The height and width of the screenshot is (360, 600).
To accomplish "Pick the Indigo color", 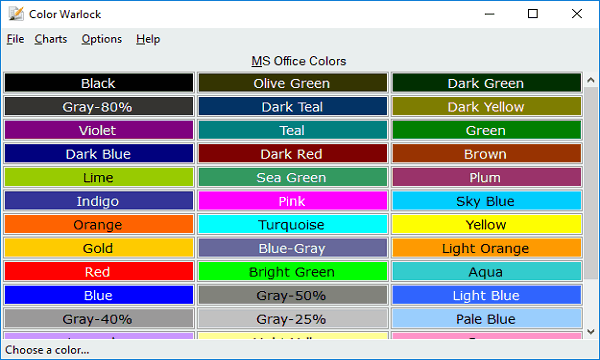I will [99, 201].
